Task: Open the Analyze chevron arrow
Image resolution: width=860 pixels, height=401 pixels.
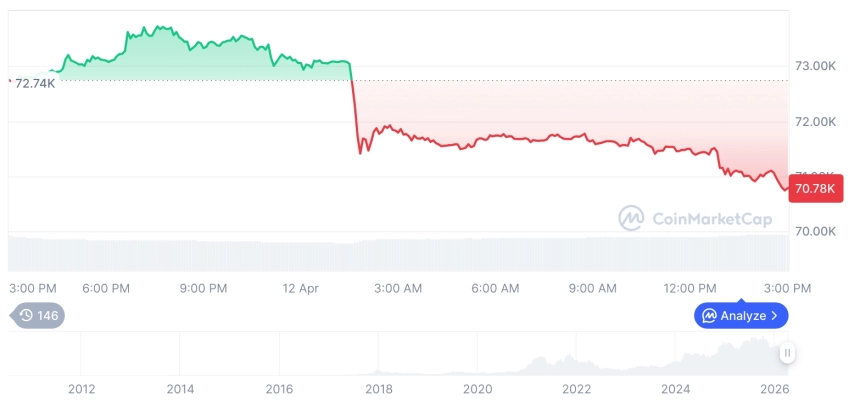Action: pyautogui.click(x=775, y=316)
